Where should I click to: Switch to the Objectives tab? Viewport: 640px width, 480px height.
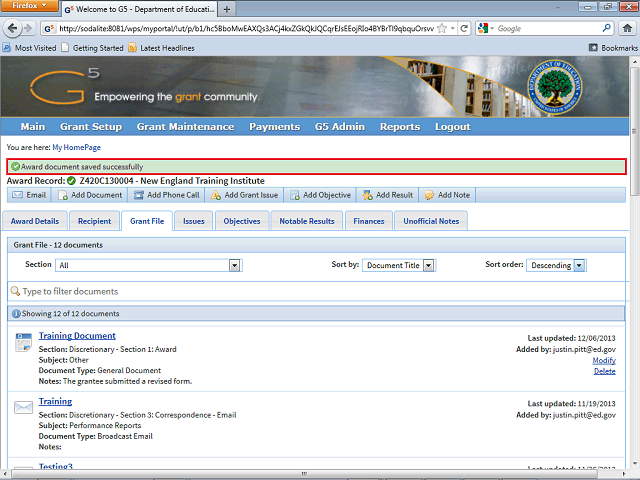[x=242, y=221]
